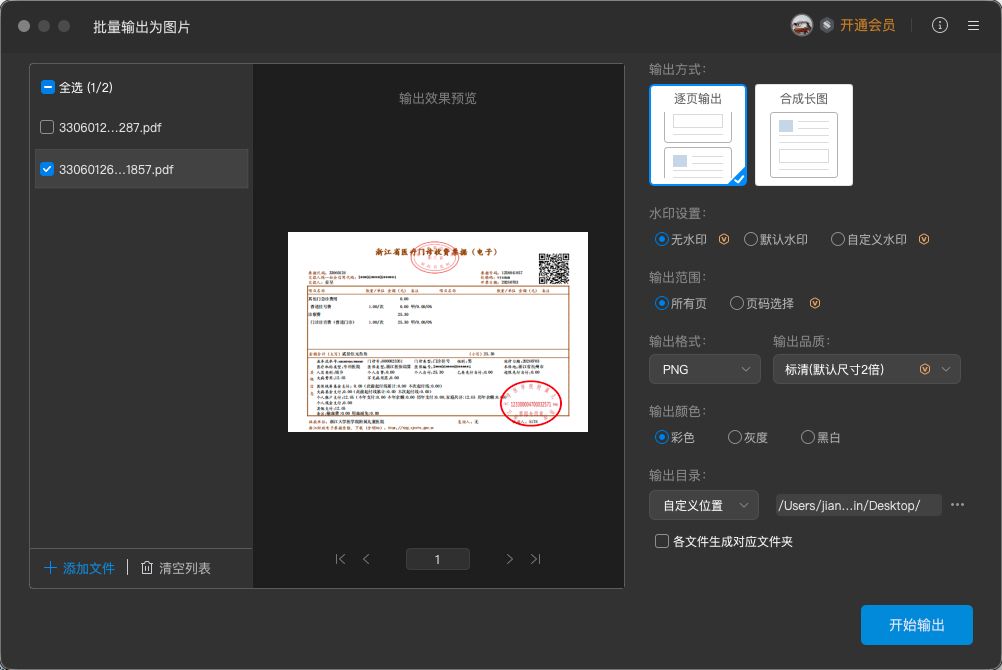Choose 黑白 output color
Viewport: 1002px width, 670px height.
click(808, 437)
